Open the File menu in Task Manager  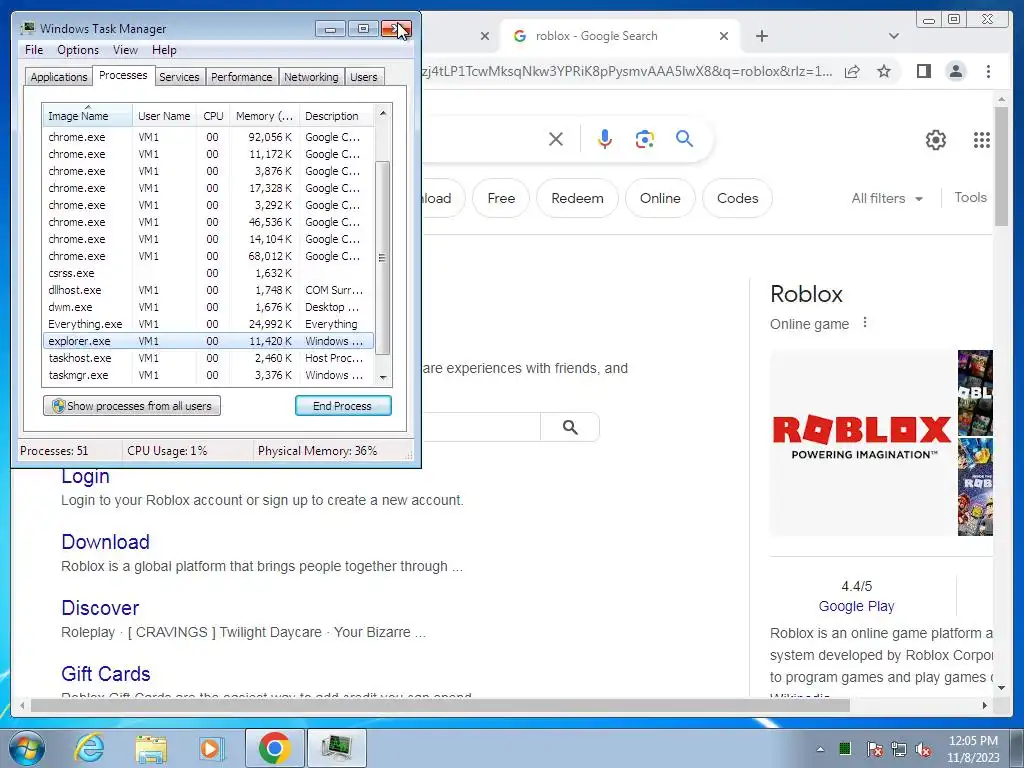coord(34,50)
